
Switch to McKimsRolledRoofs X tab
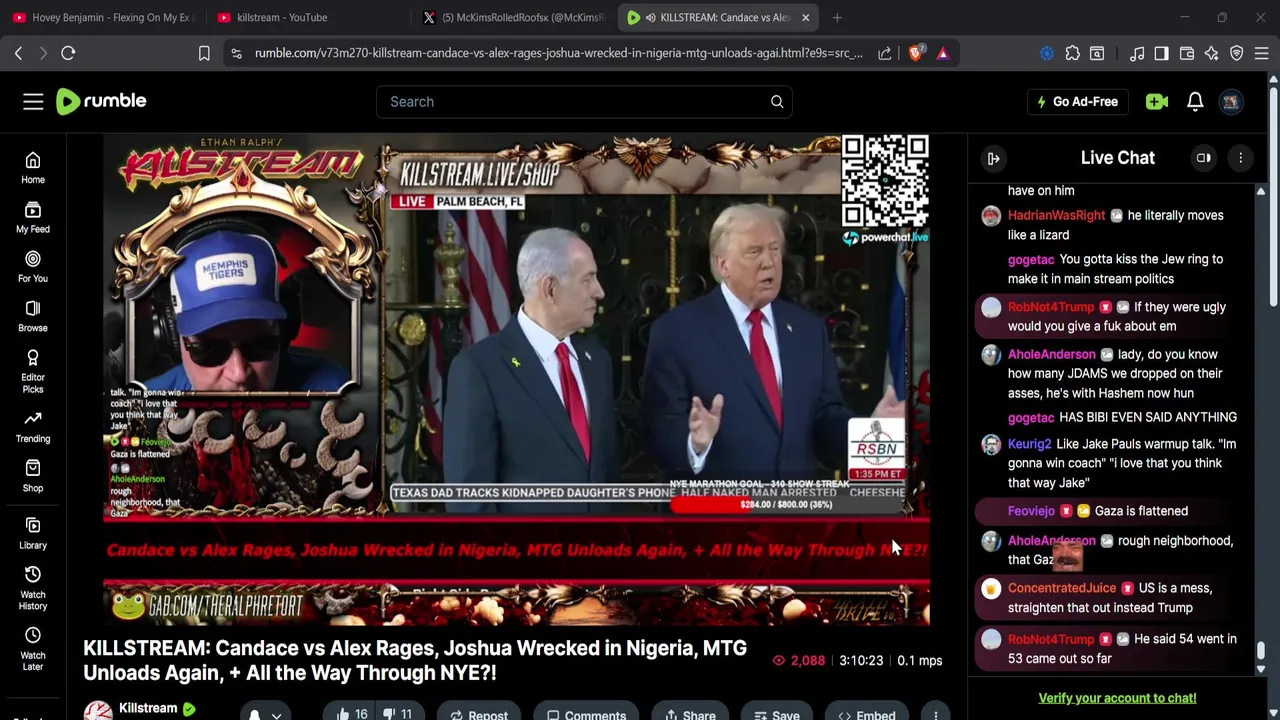(x=512, y=17)
